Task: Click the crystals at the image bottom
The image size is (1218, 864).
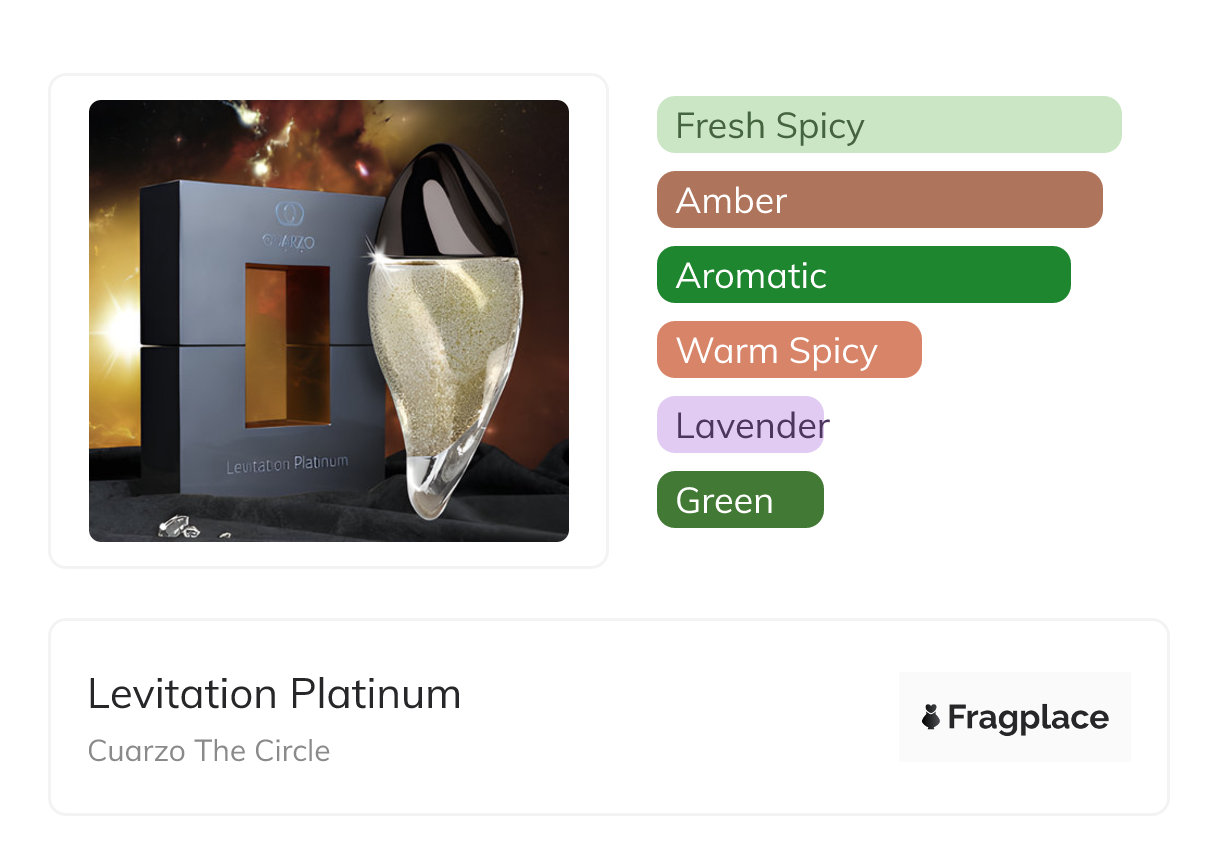Action: [176, 527]
